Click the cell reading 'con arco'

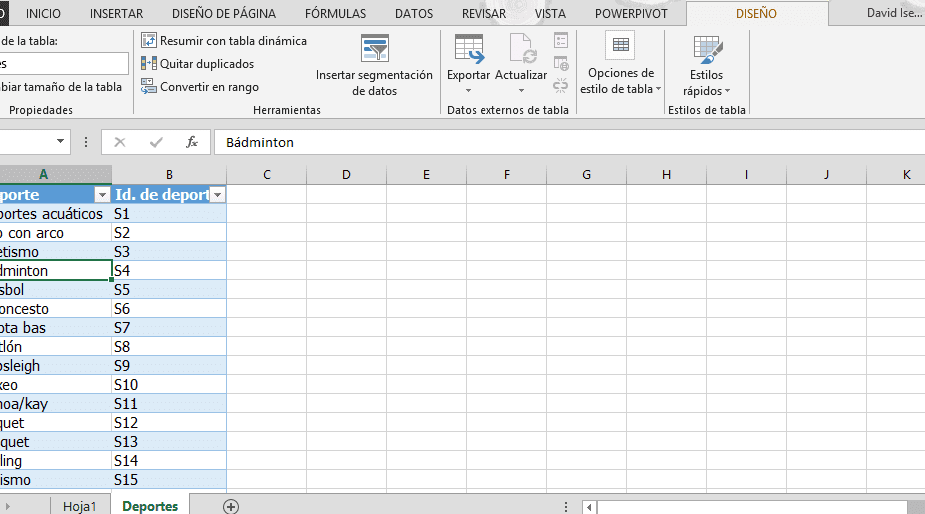point(55,233)
